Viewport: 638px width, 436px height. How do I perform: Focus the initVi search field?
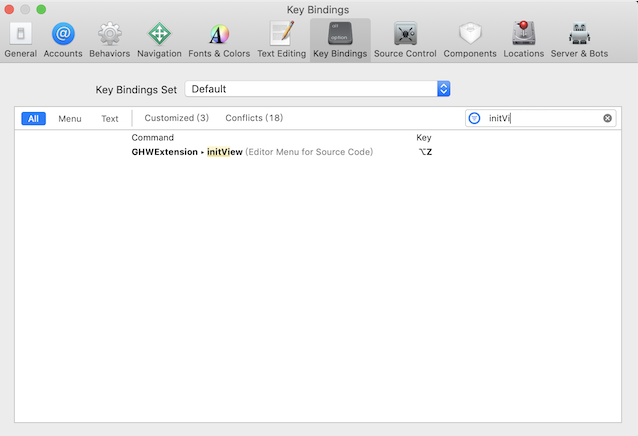pyautogui.click(x=540, y=118)
